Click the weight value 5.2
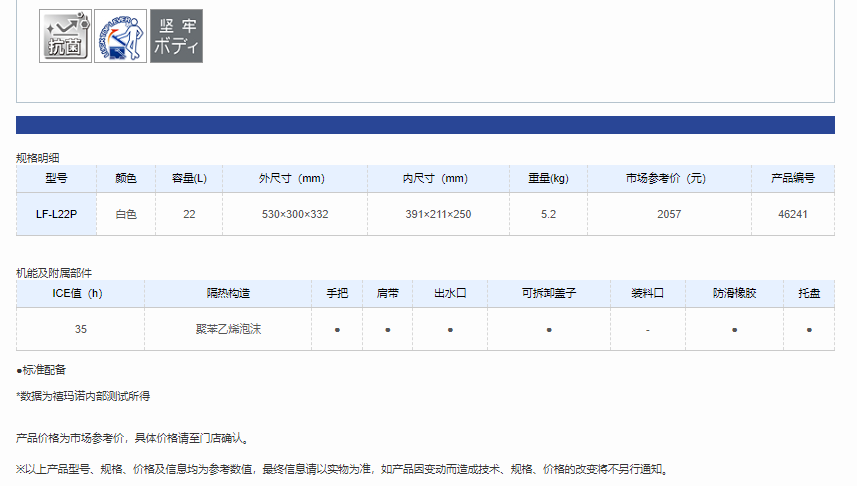Screen dimensions: 857x486 click(x=548, y=214)
